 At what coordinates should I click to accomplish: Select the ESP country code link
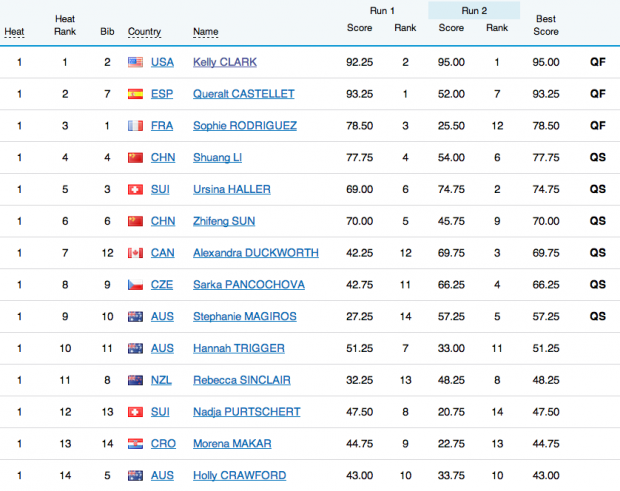point(162,94)
